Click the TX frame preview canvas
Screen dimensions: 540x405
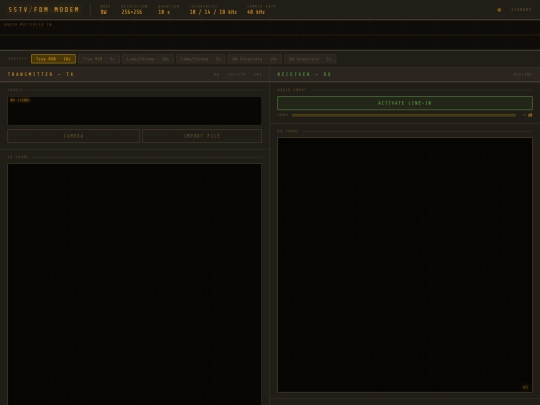tap(134, 284)
